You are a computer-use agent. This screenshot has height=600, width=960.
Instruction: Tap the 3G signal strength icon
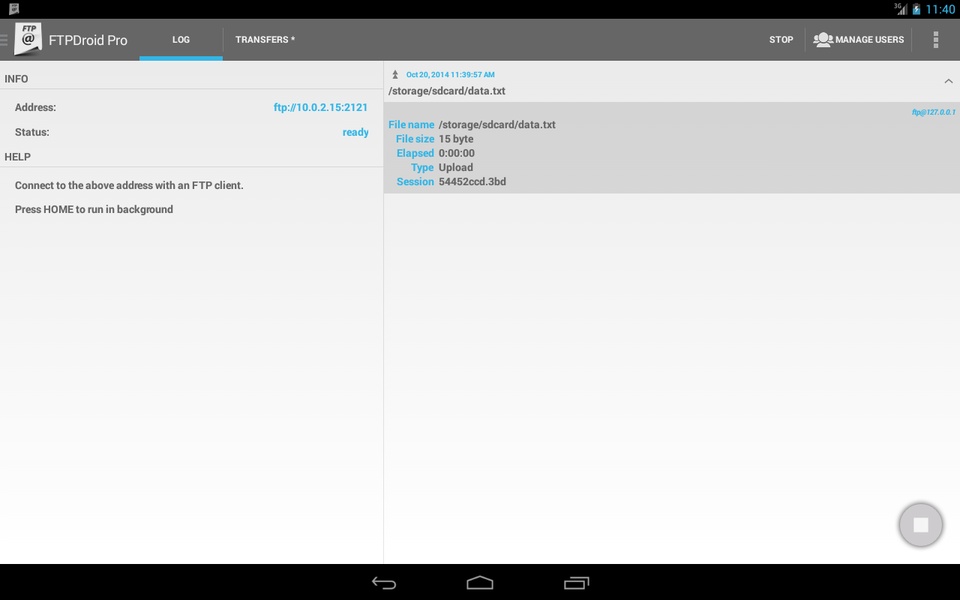click(x=901, y=9)
